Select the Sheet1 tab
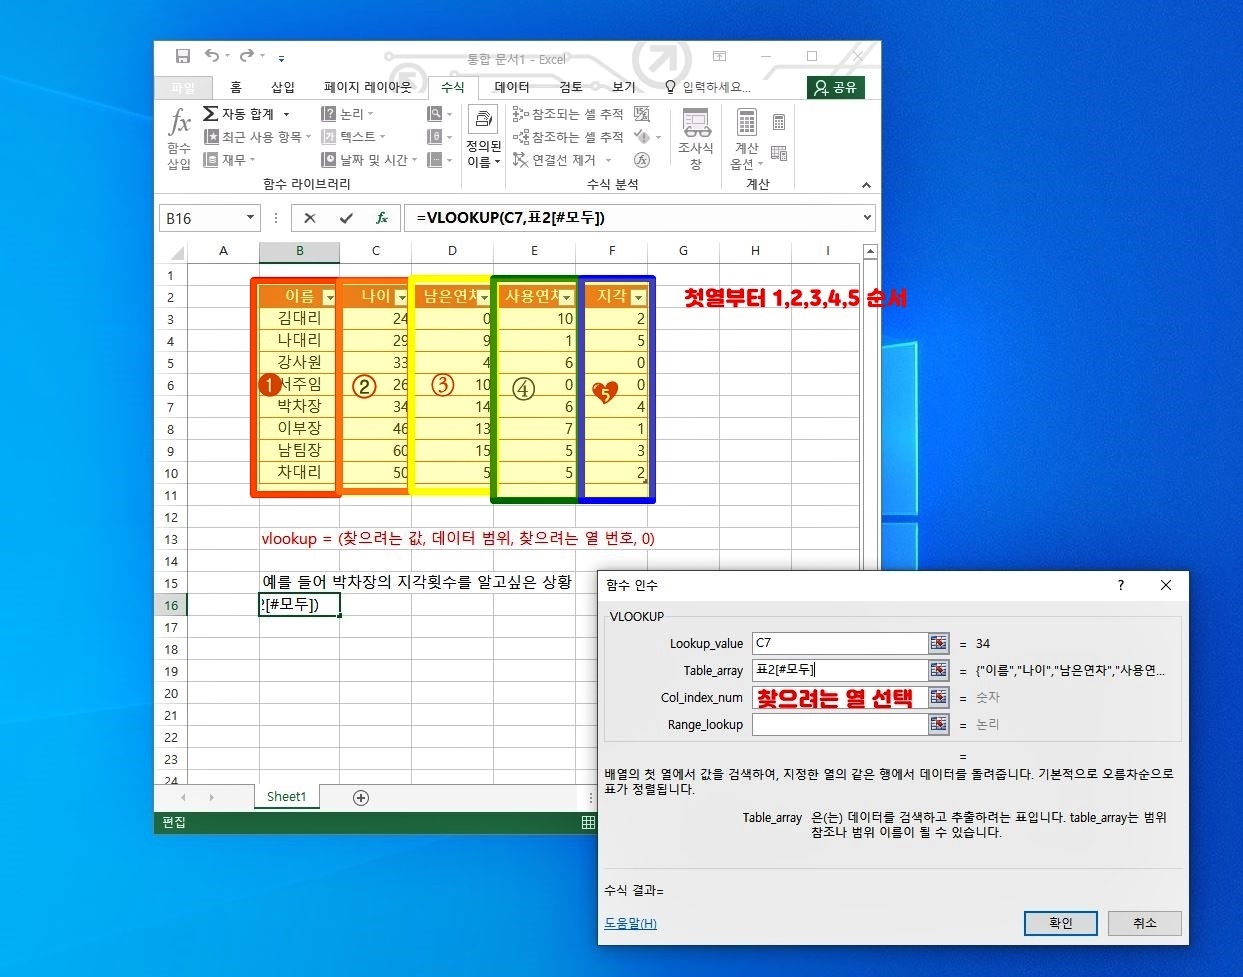1243x977 pixels. pos(286,797)
